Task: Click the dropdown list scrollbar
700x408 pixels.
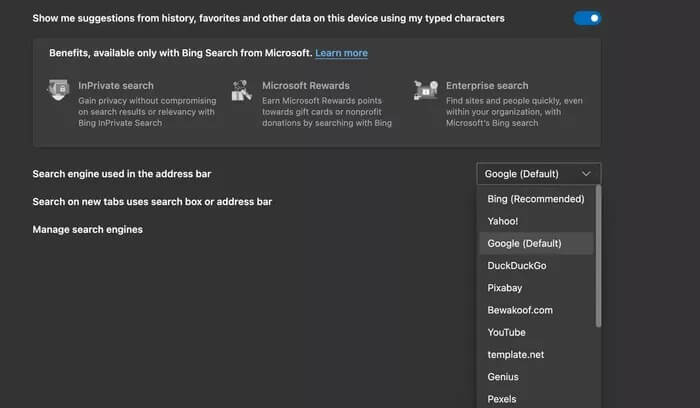Action: pyautogui.click(x=598, y=255)
